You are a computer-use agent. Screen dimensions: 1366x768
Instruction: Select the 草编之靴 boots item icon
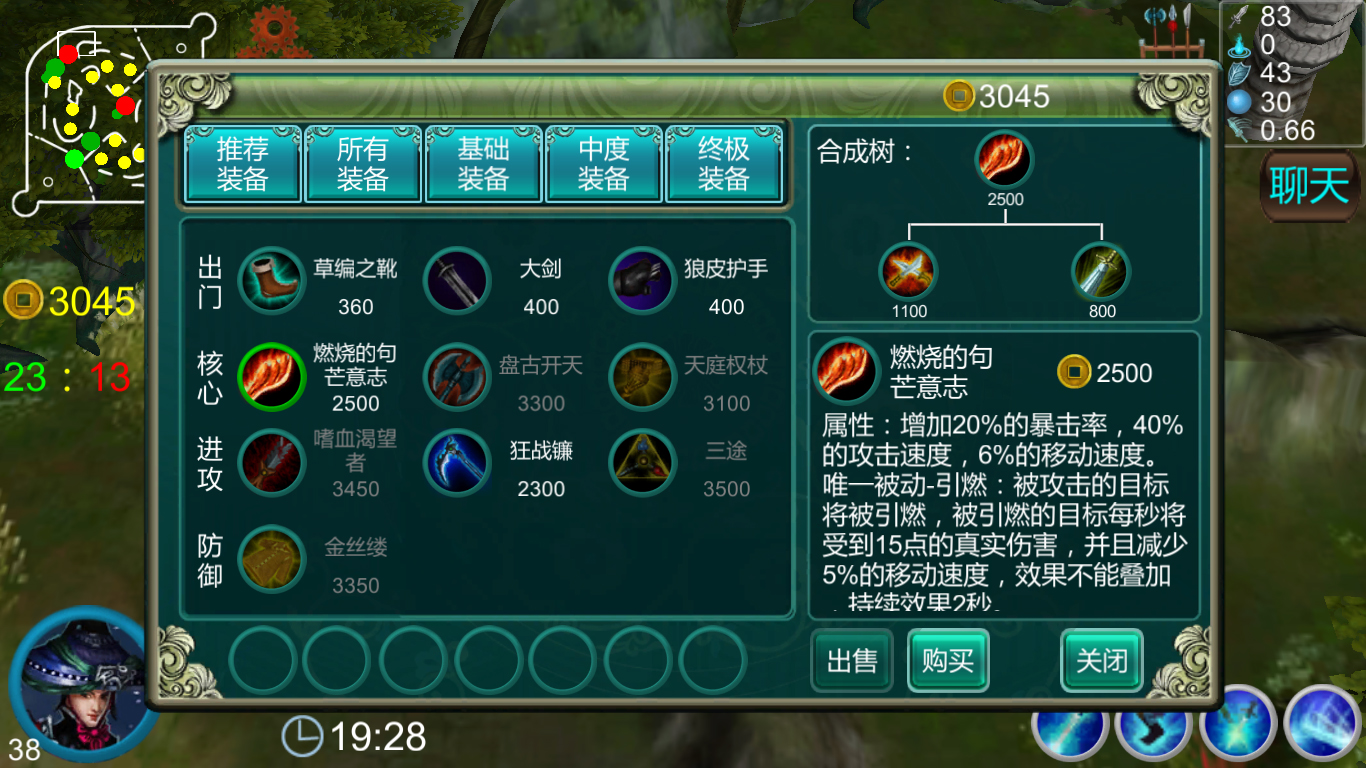pos(271,280)
